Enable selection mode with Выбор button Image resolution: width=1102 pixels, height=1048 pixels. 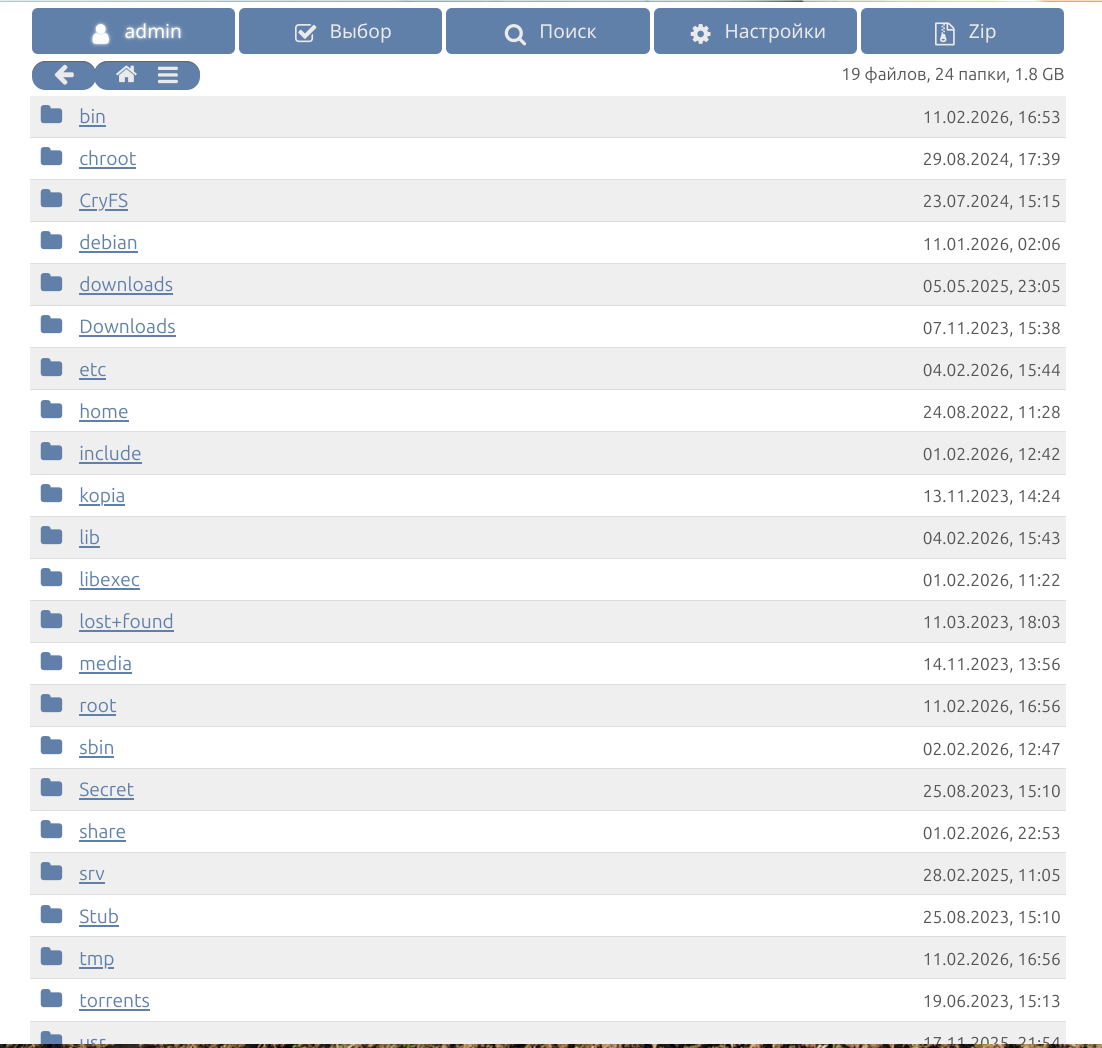pos(341,32)
